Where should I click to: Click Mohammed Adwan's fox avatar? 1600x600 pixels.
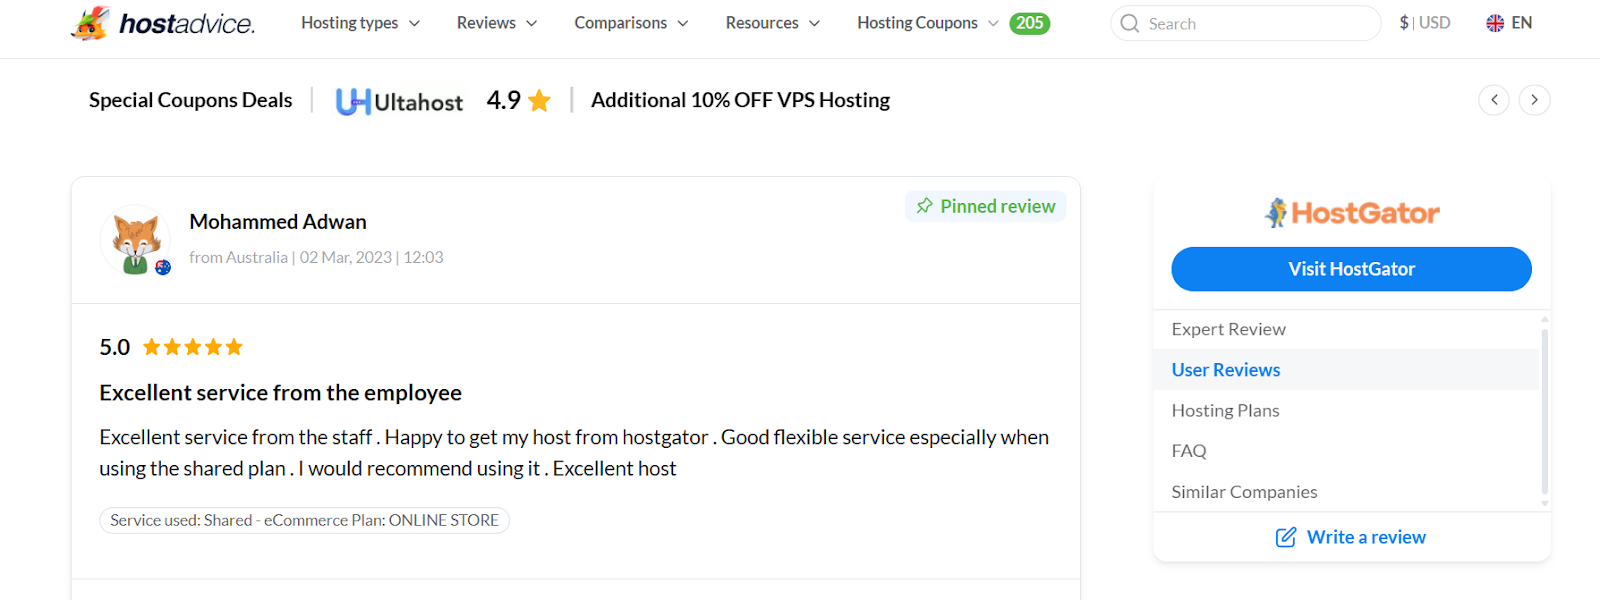point(135,240)
